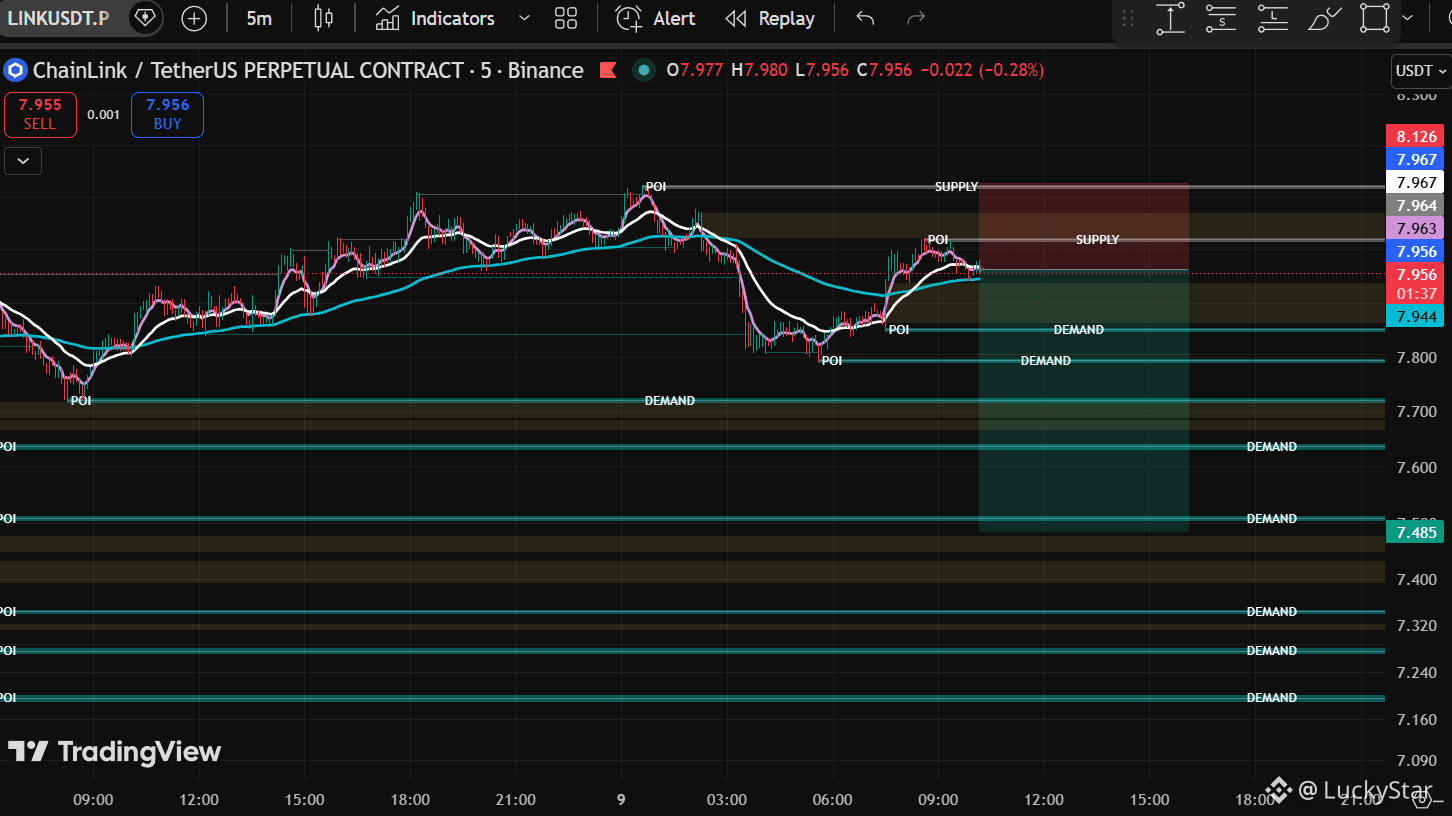Click the 7.800 price scale label
This screenshot has height=816, width=1452.
click(x=1414, y=358)
